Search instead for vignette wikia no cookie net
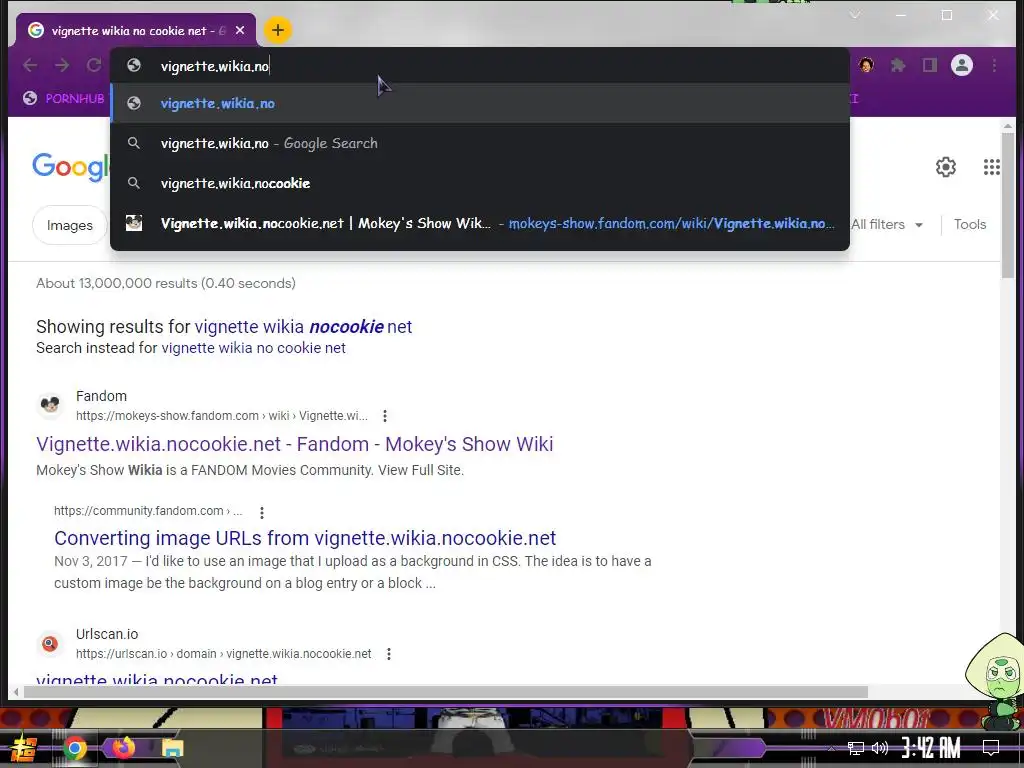1024x768 pixels. 253,348
